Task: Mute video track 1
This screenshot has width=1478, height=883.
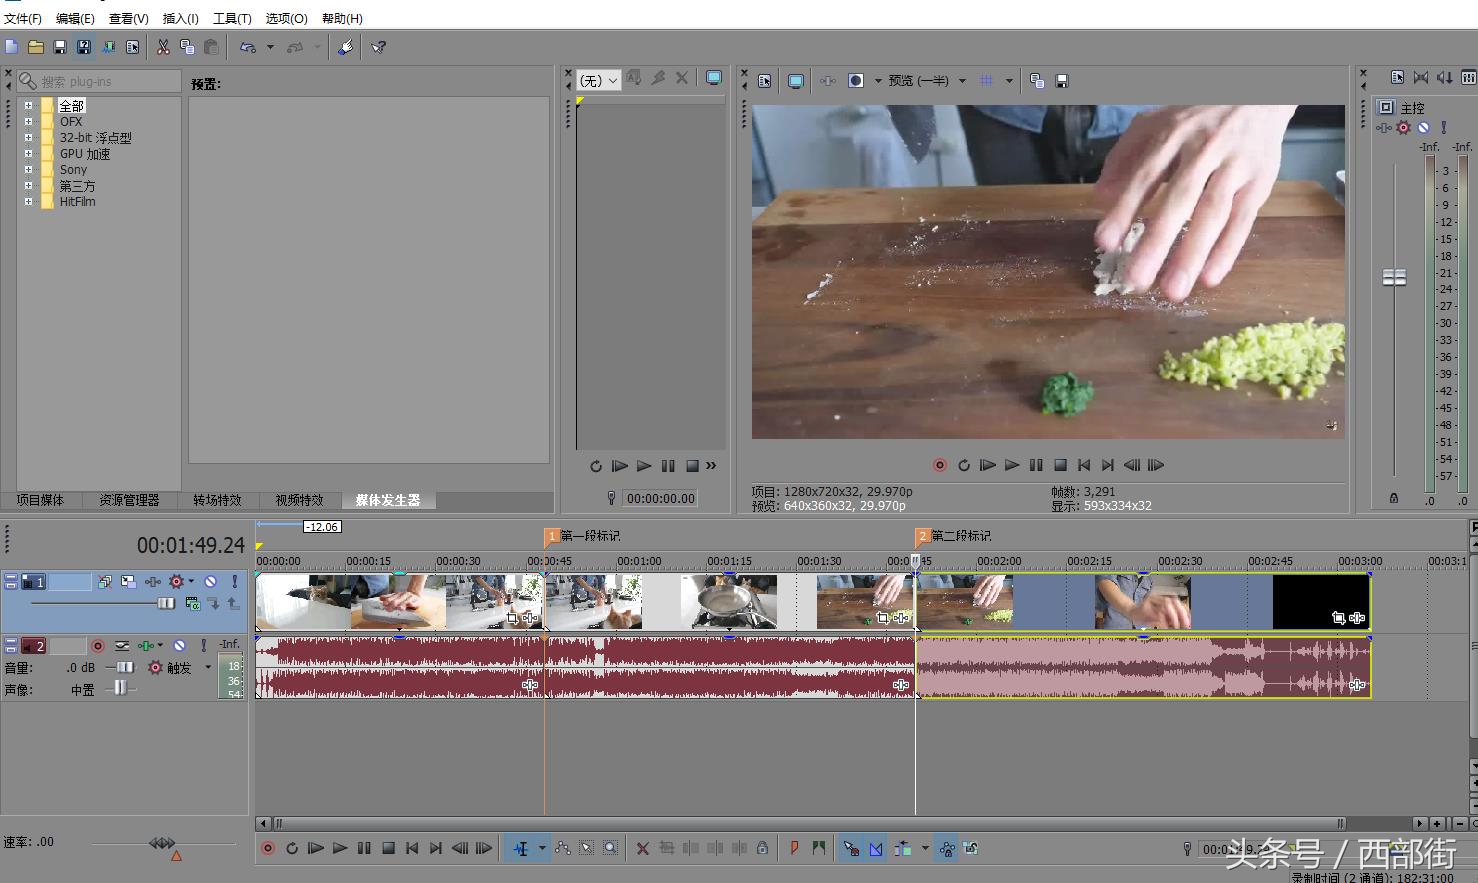Action: pos(211,581)
